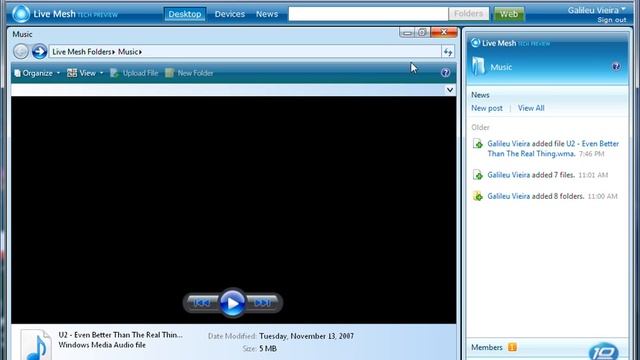Click the help icon in the folder toolbar
The width and height of the screenshot is (640, 360).
point(445,73)
